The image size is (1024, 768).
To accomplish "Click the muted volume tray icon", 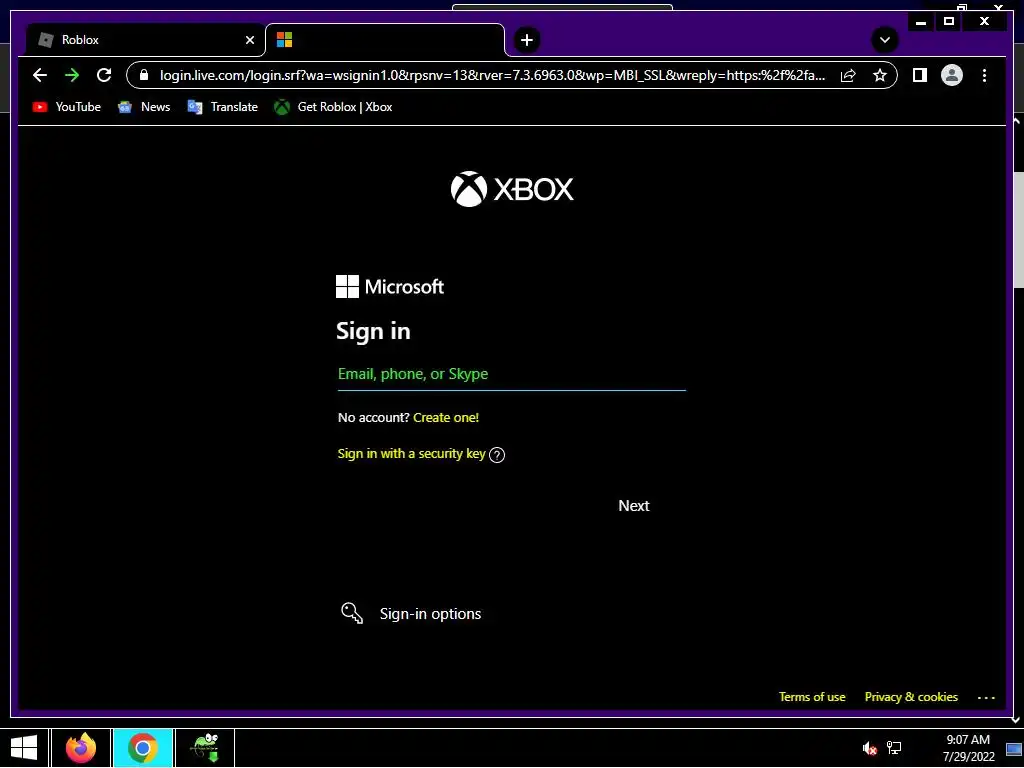I will tap(869, 748).
